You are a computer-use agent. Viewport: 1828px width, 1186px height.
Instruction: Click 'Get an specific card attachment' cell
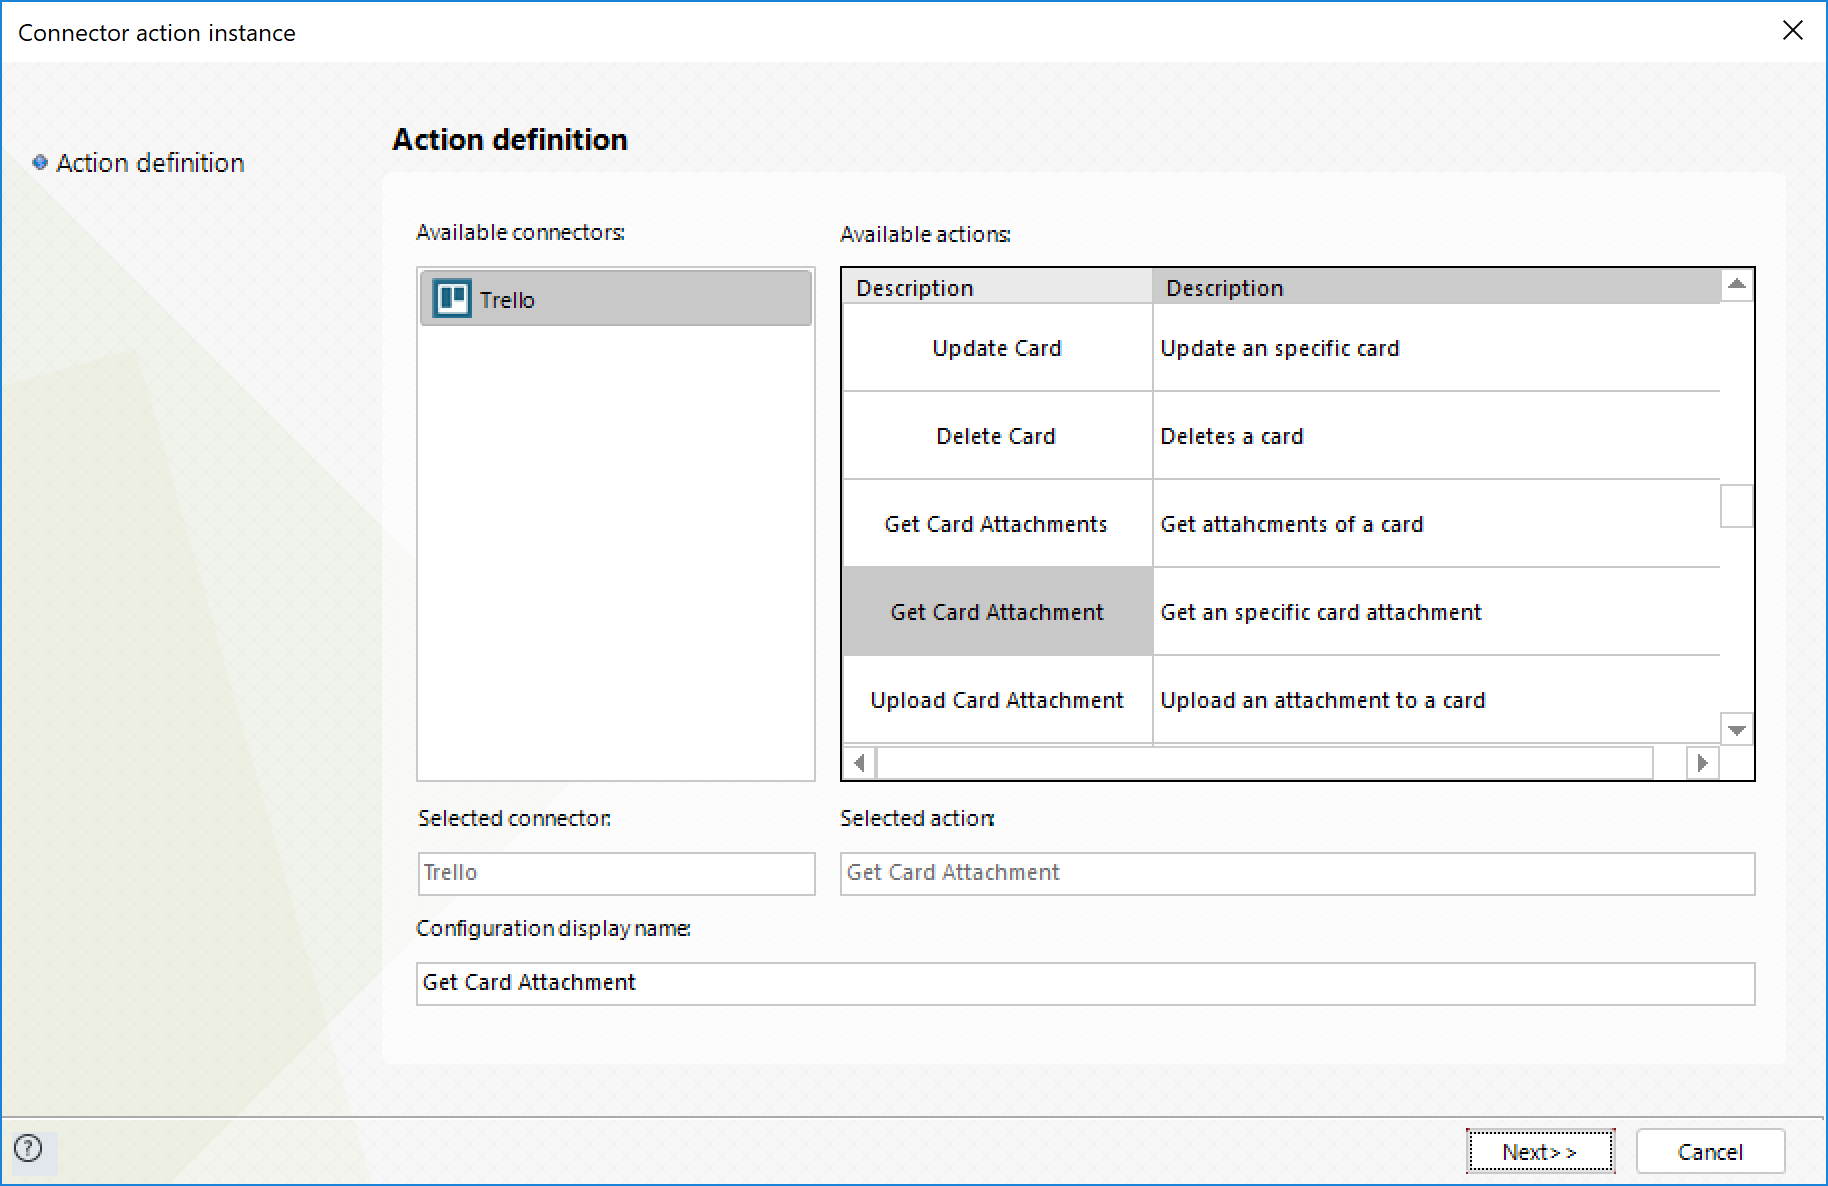(1436, 612)
